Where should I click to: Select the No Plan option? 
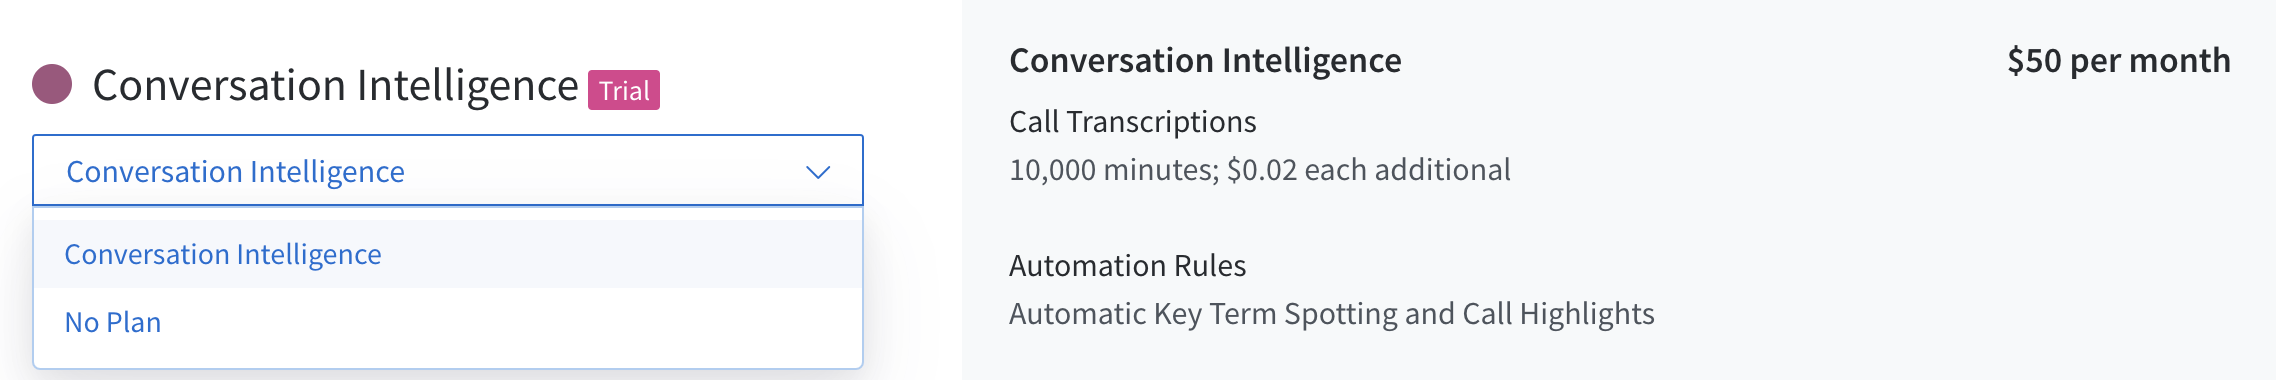pyautogui.click(x=113, y=322)
